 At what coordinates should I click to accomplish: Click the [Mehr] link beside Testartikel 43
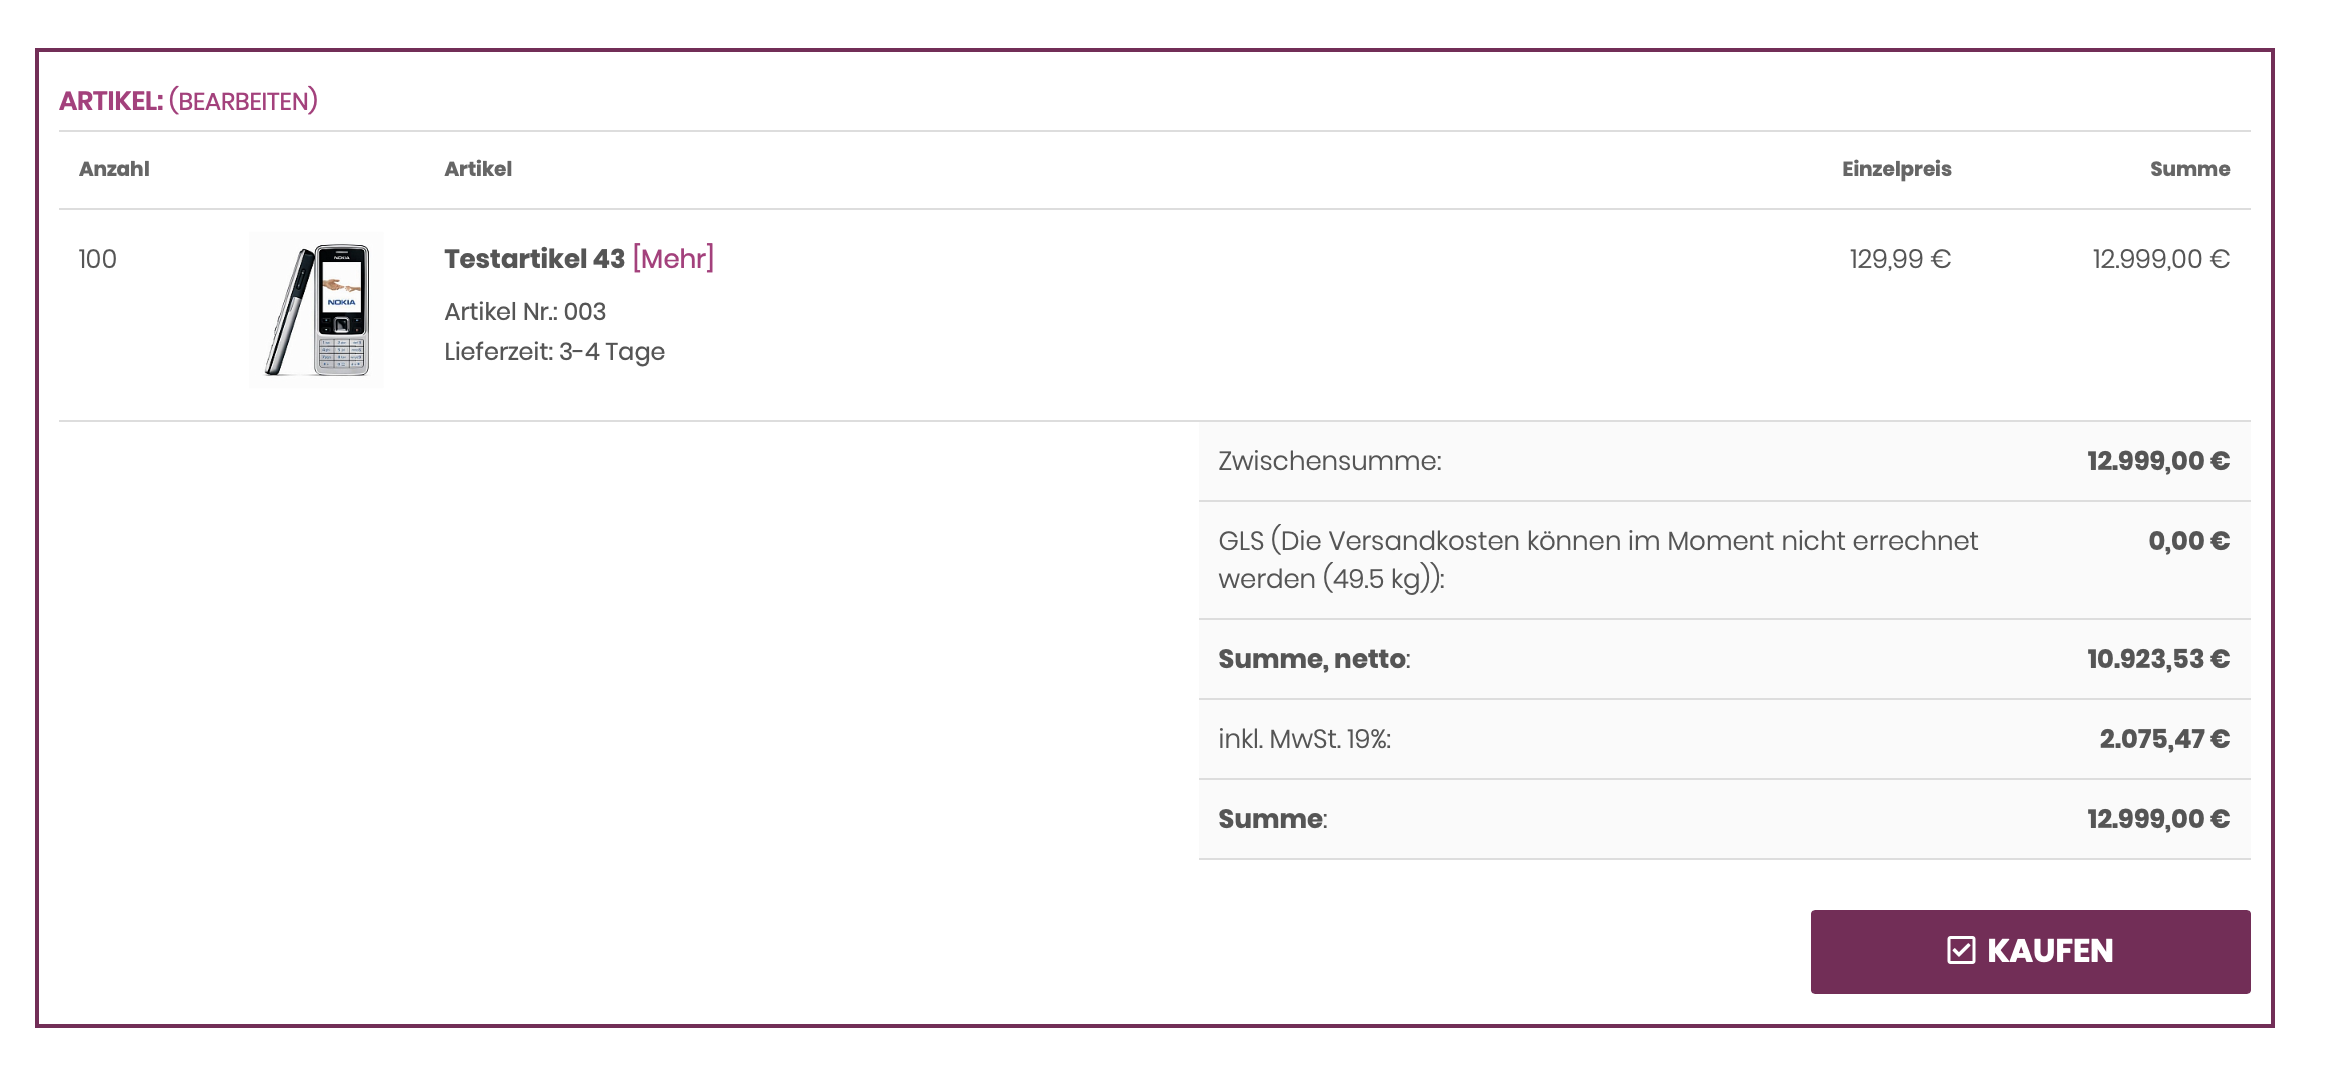[673, 259]
